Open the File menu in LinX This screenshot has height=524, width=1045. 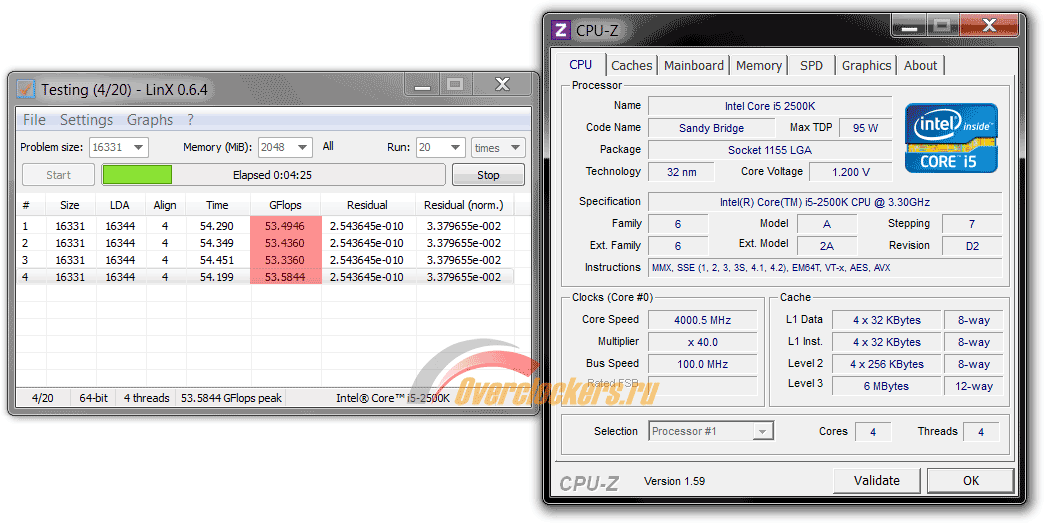[35, 120]
